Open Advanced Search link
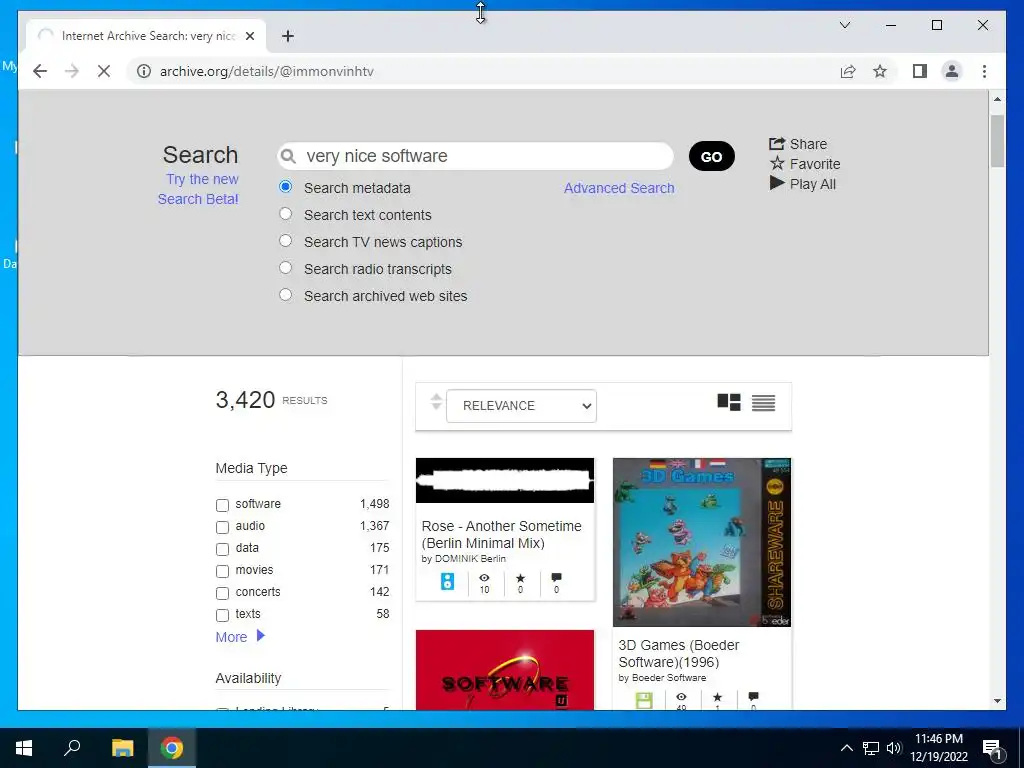 (x=619, y=188)
